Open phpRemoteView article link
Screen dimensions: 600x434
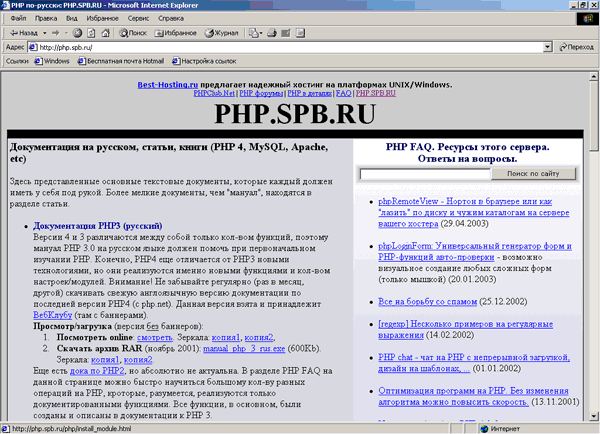tap(474, 212)
